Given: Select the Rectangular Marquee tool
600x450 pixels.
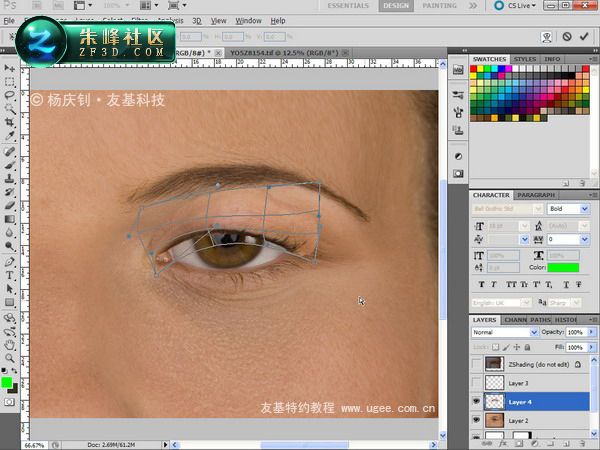Looking at the screenshot, I should (x=10, y=82).
